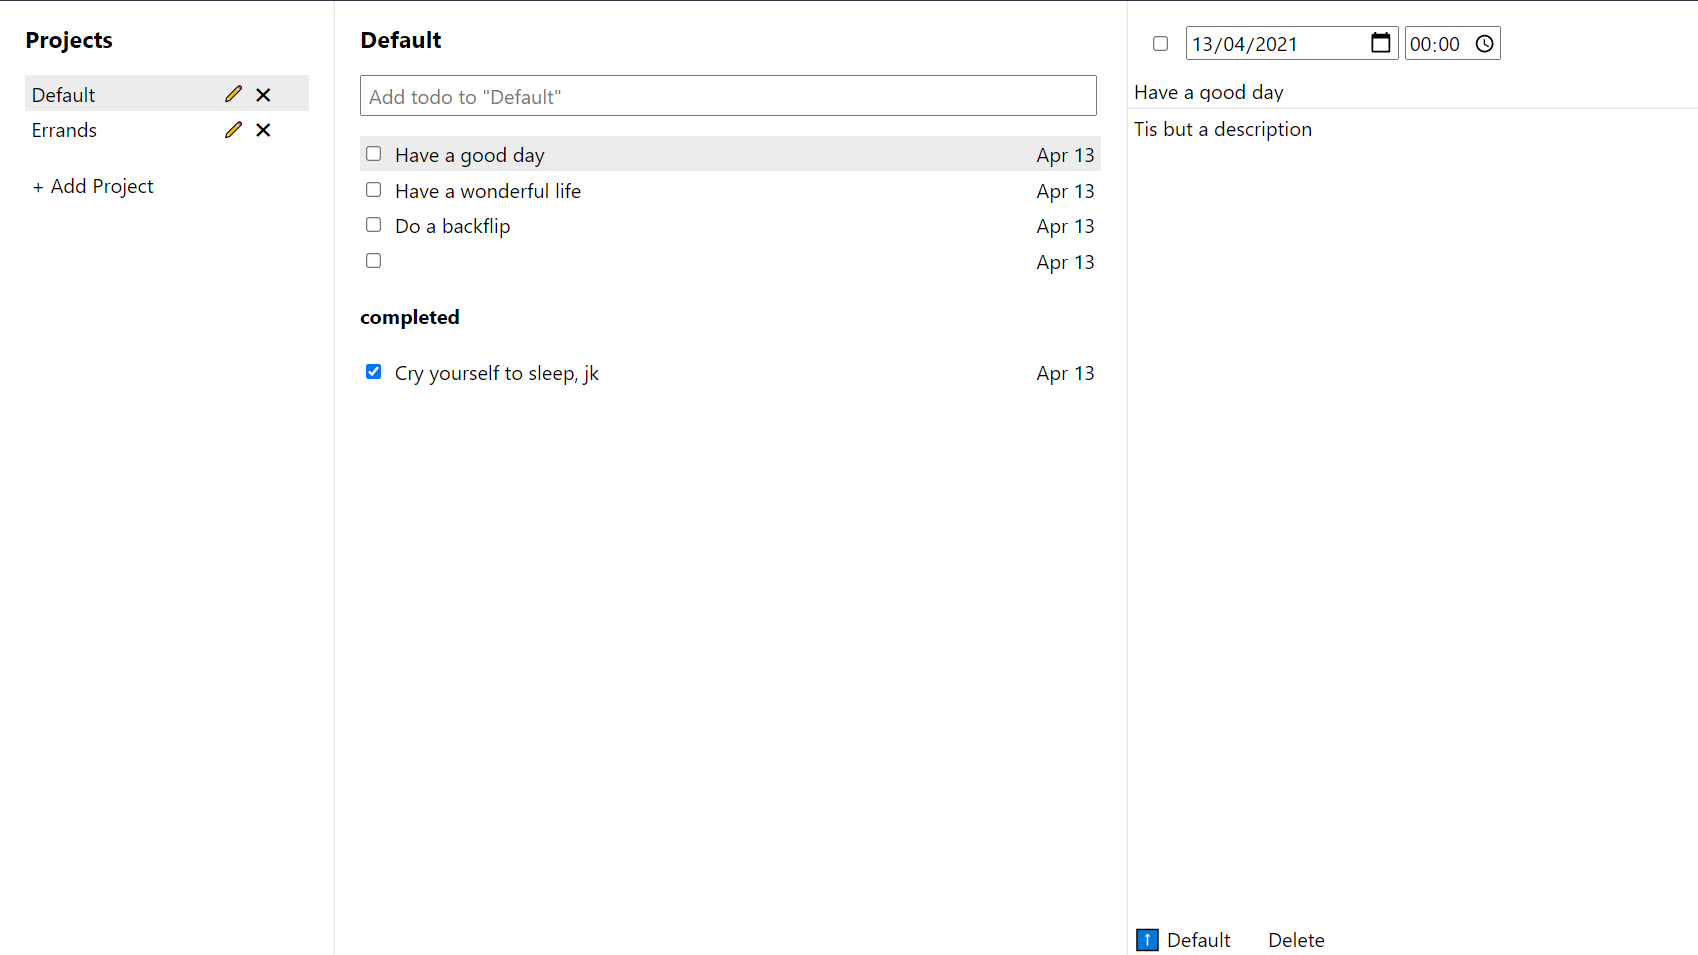Click '+ Add Project'

[93, 186]
